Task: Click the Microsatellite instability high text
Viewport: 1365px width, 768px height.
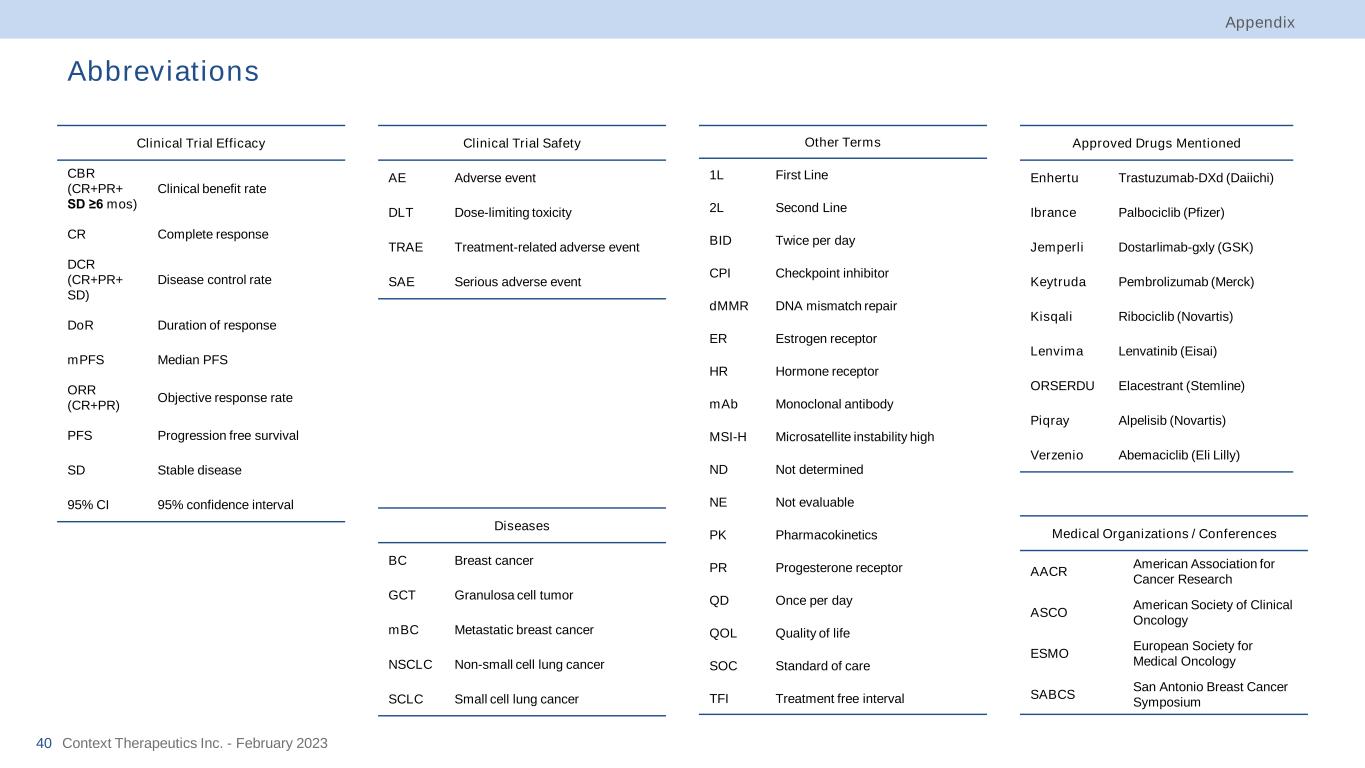Action: (854, 436)
